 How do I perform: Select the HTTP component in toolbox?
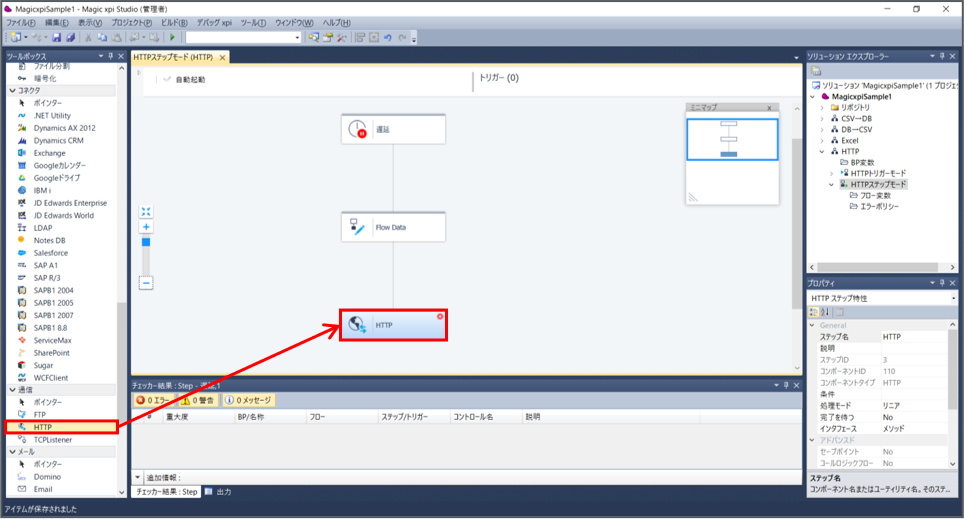pos(42,427)
